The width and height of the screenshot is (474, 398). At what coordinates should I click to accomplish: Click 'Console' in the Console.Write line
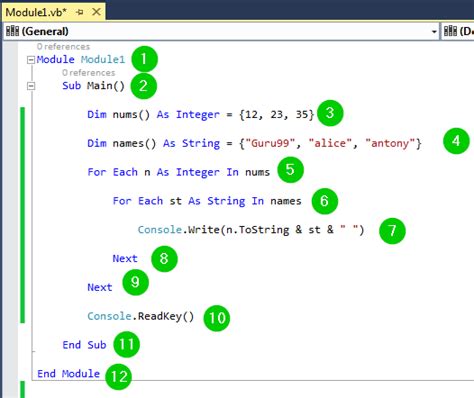tap(160, 230)
